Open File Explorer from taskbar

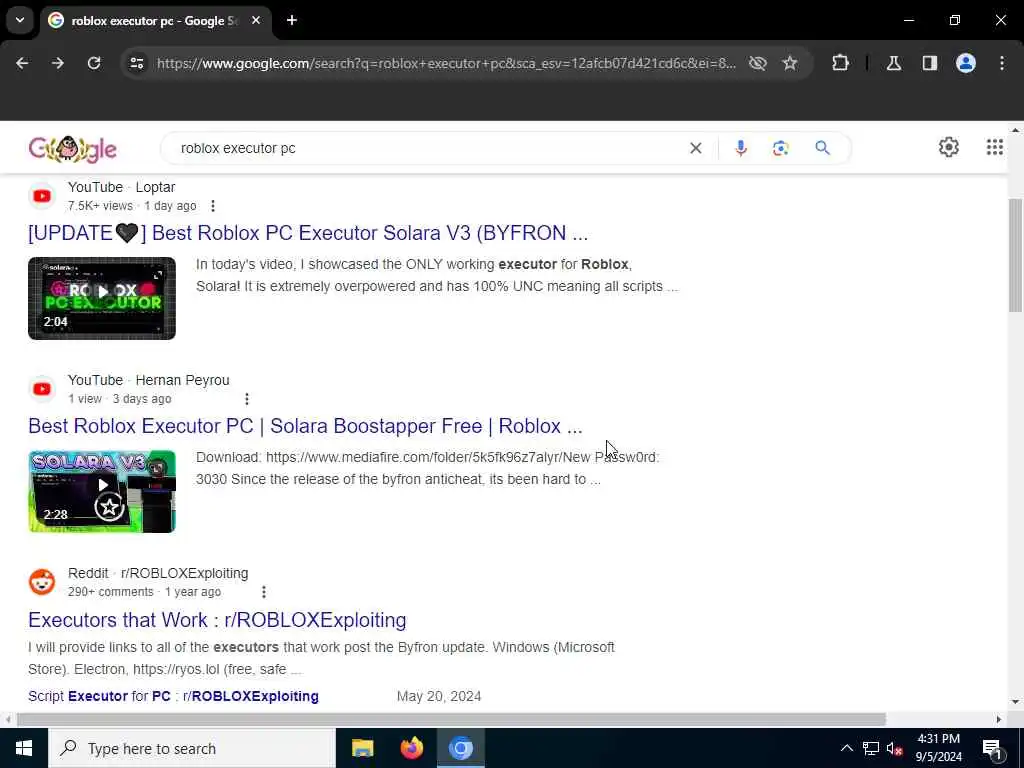coord(362,748)
